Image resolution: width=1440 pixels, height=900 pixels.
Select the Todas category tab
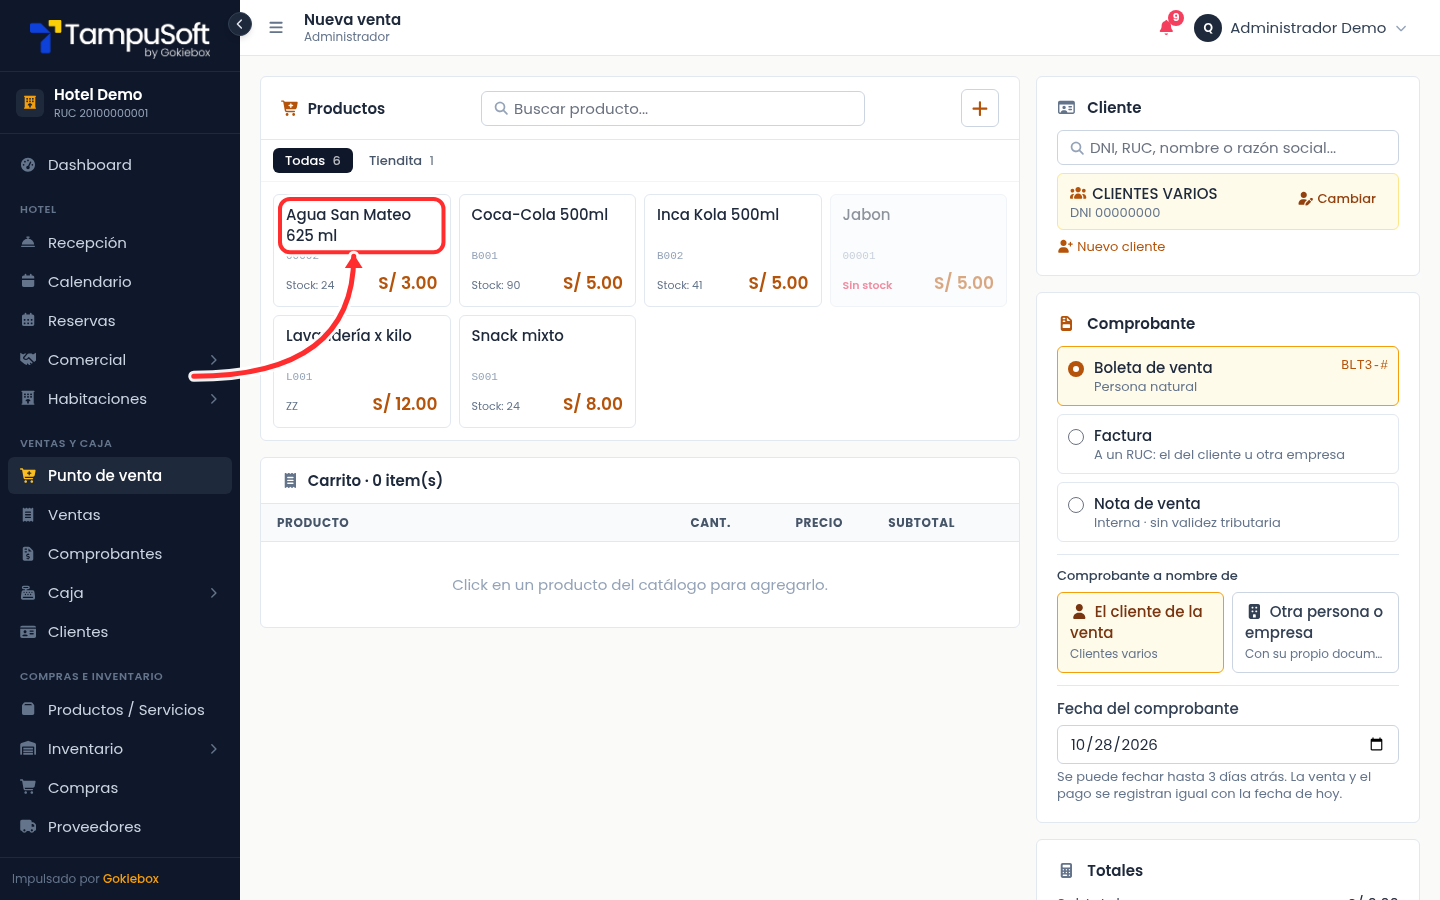[313, 161]
